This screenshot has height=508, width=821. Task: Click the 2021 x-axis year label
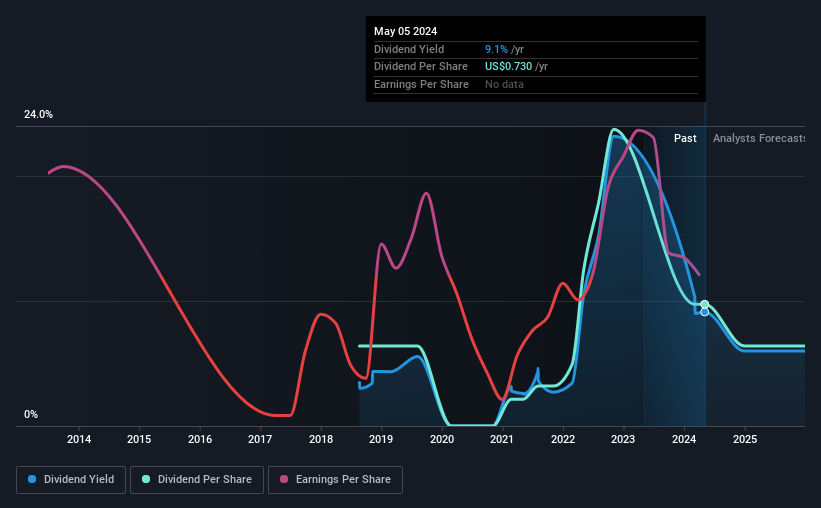pyautogui.click(x=502, y=439)
